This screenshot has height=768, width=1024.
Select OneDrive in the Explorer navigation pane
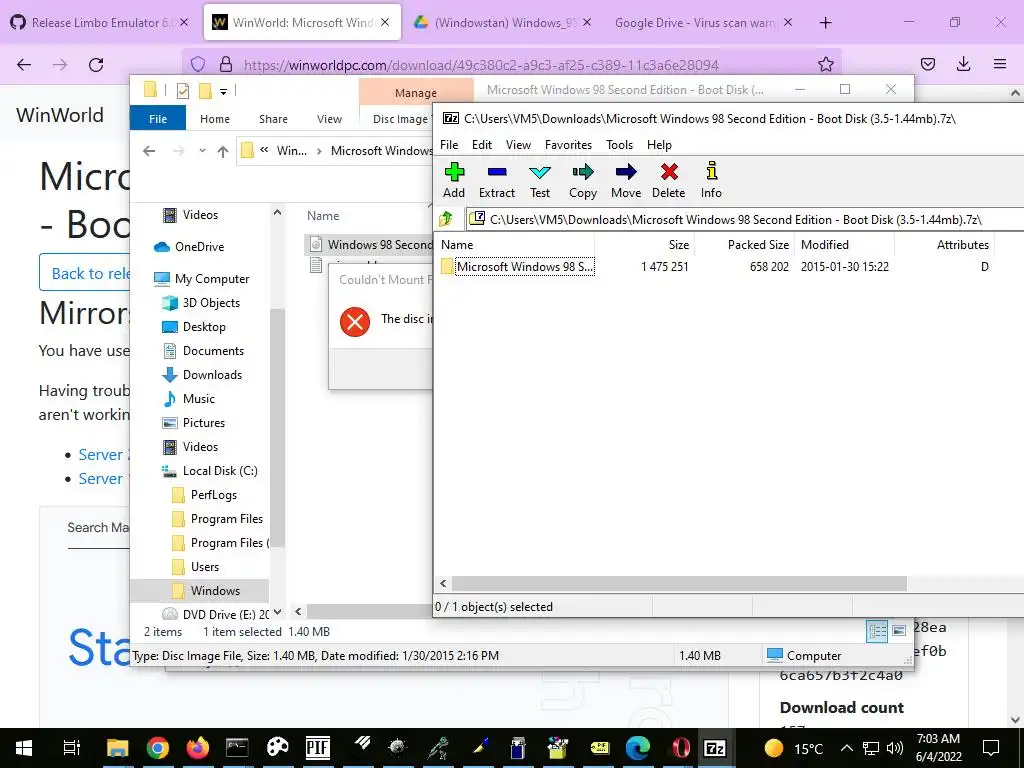pos(189,247)
